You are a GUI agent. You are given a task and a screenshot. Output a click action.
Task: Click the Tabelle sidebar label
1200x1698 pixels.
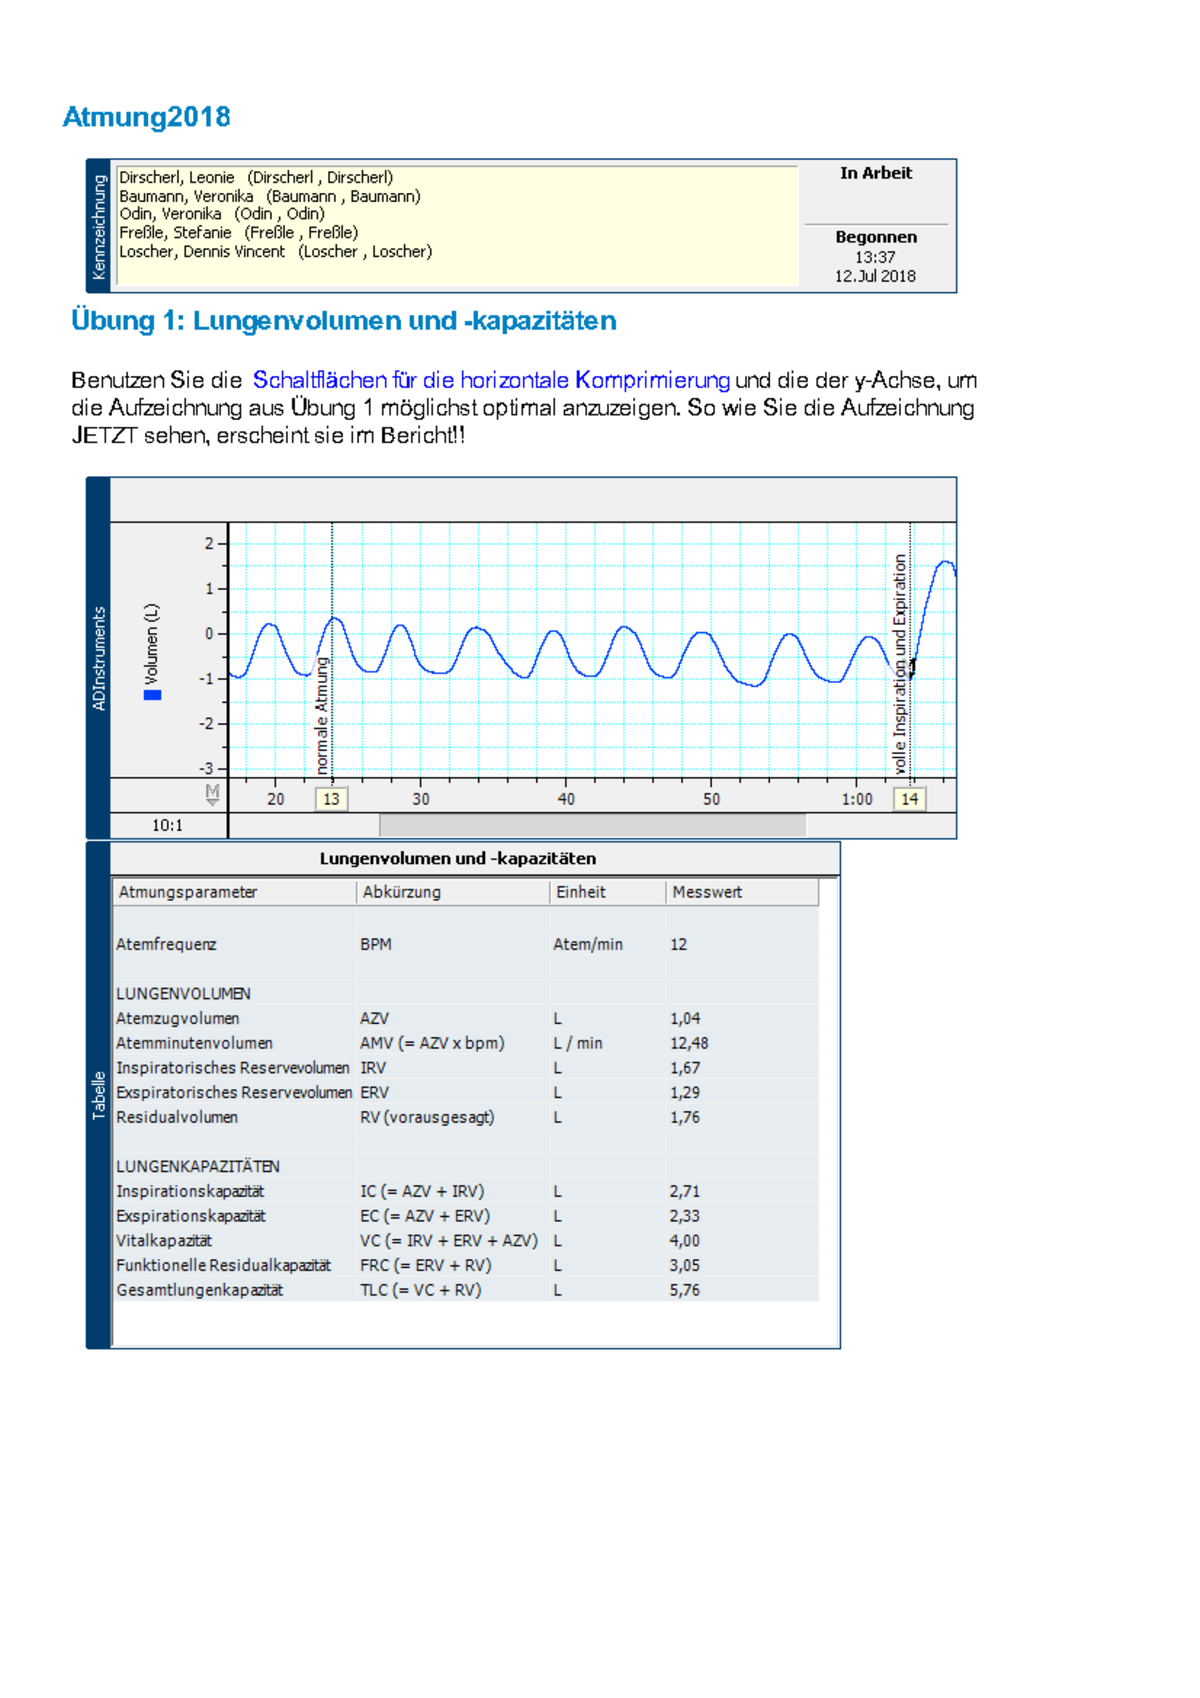coord(99,1096)
